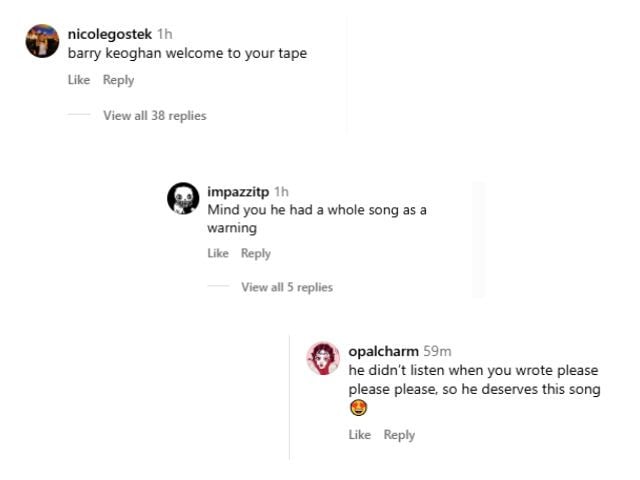Click the opalcharm username
The image size is (640, 480).
pos(383,351)
